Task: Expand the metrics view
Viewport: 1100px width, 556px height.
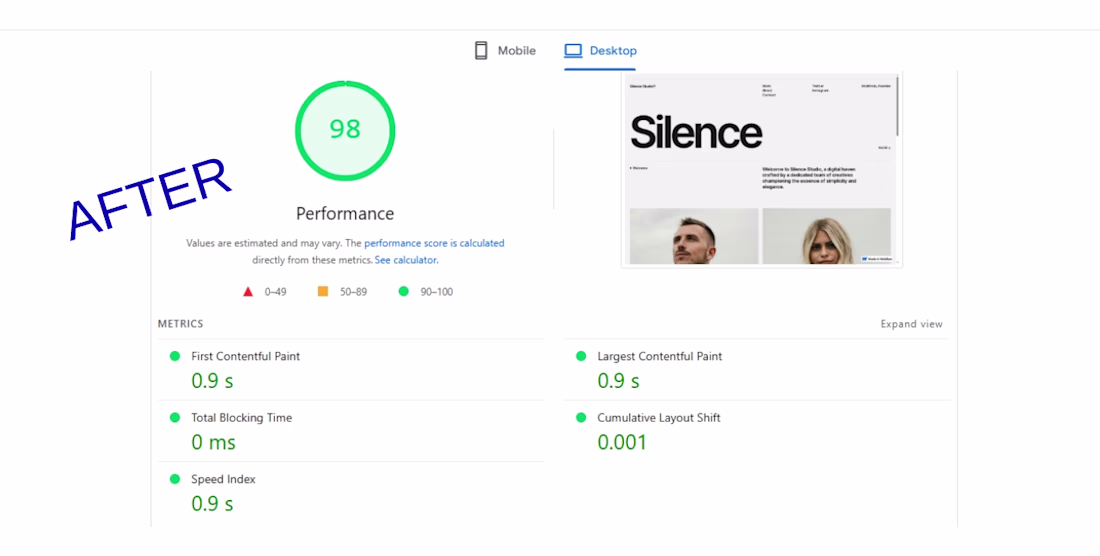Action: click(x=911, y=324)
